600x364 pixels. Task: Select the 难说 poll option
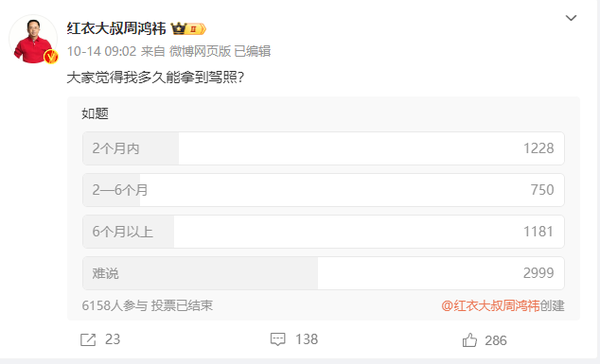(323, 273)
